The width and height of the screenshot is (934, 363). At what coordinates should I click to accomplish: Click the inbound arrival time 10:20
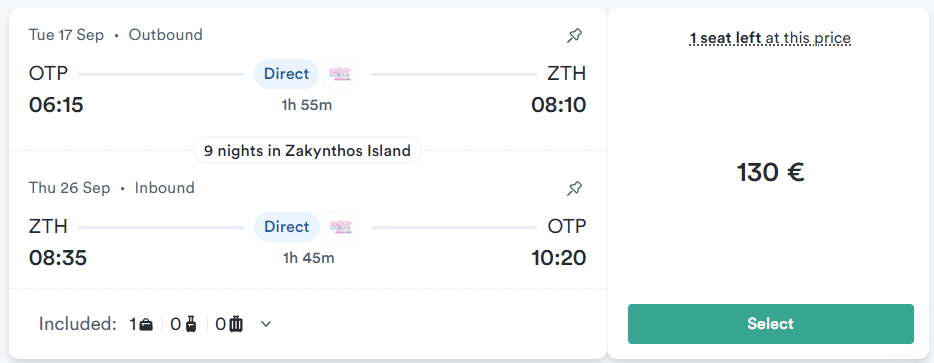[x=559, y=258]
